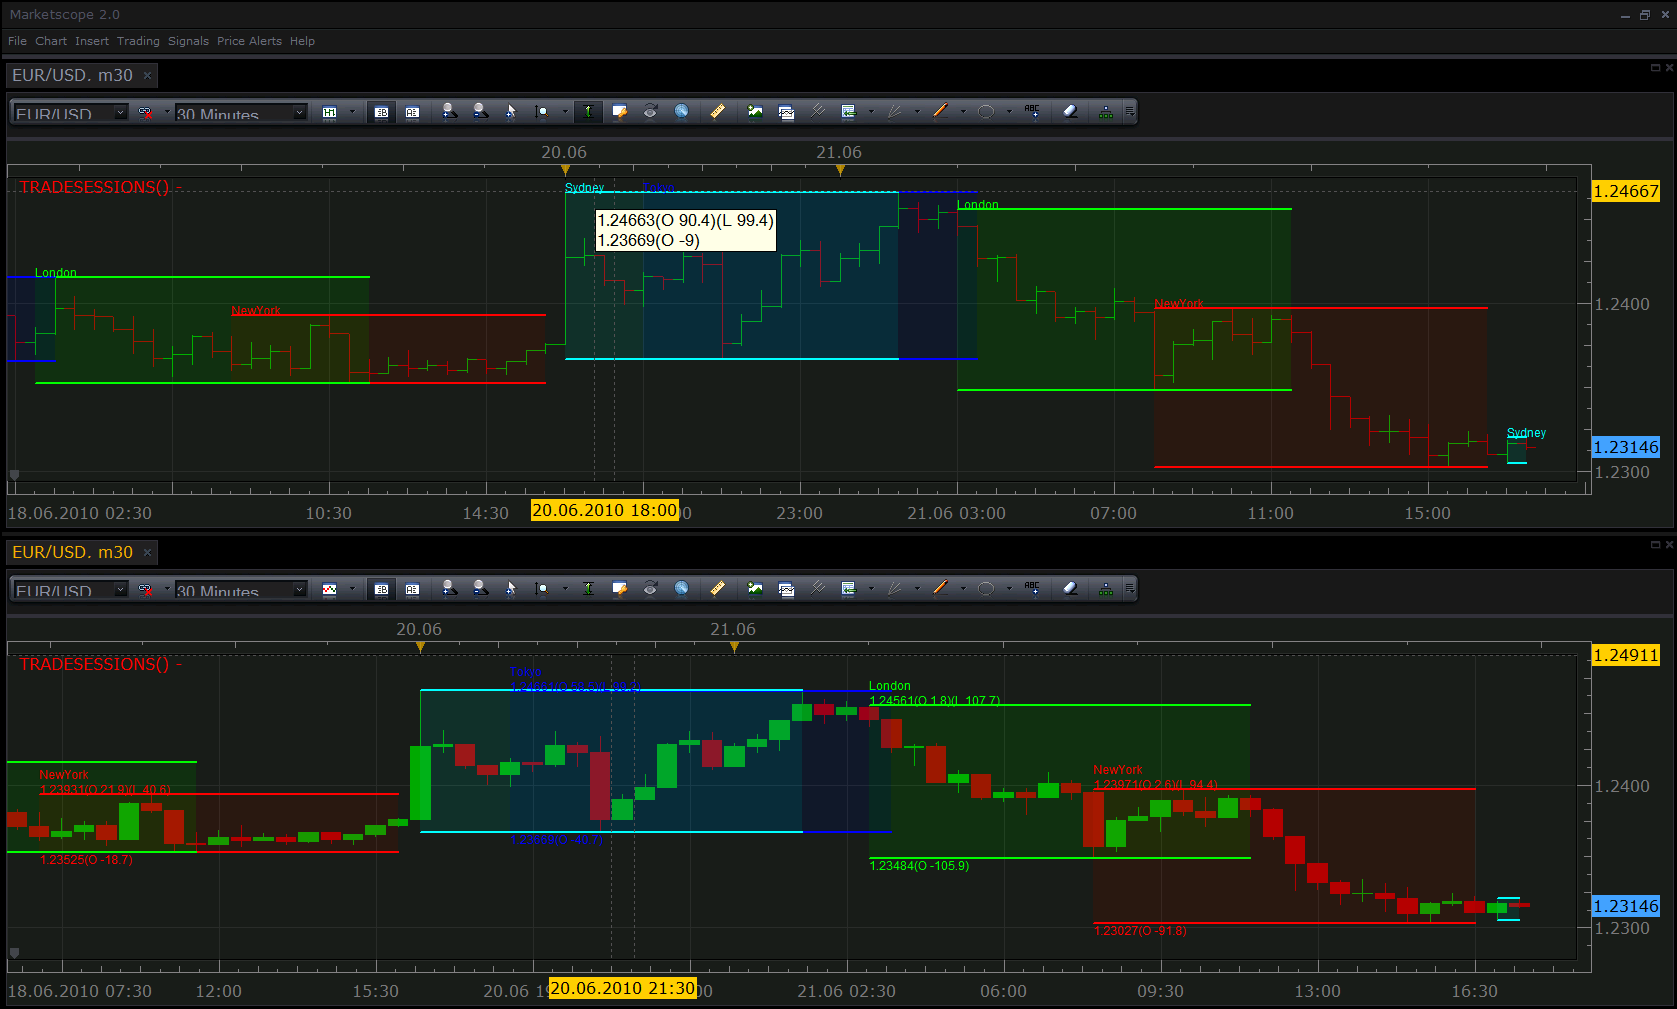
Task: Choose the ellipse shape tool in bottom toolbar
Action: click(986, 589)
